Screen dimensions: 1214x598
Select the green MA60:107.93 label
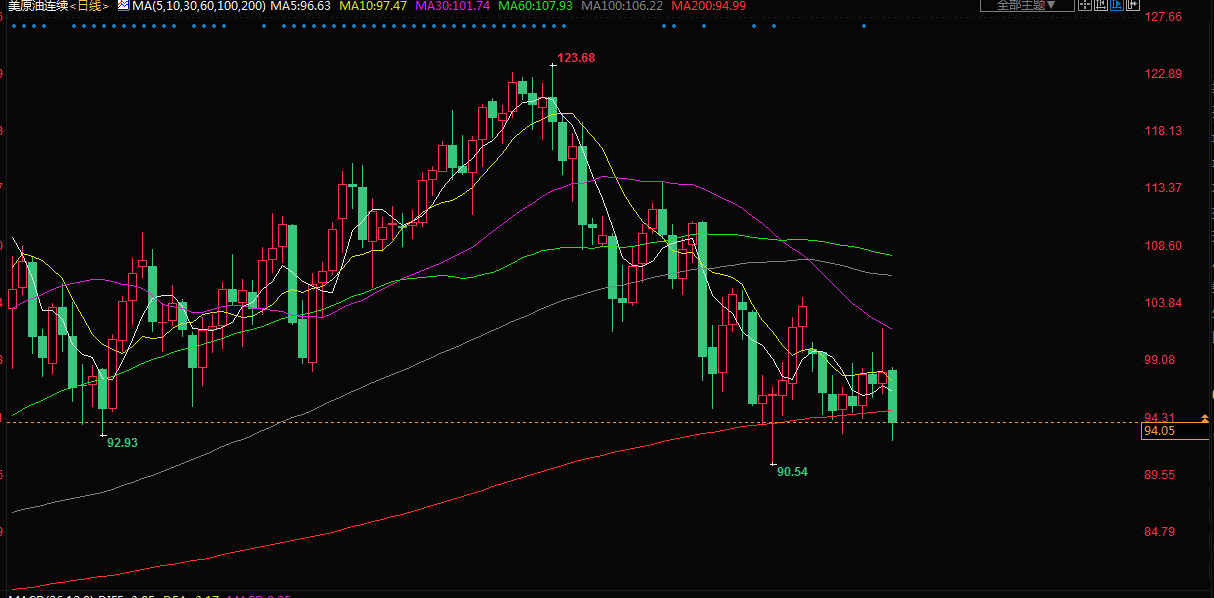point(536,6)
